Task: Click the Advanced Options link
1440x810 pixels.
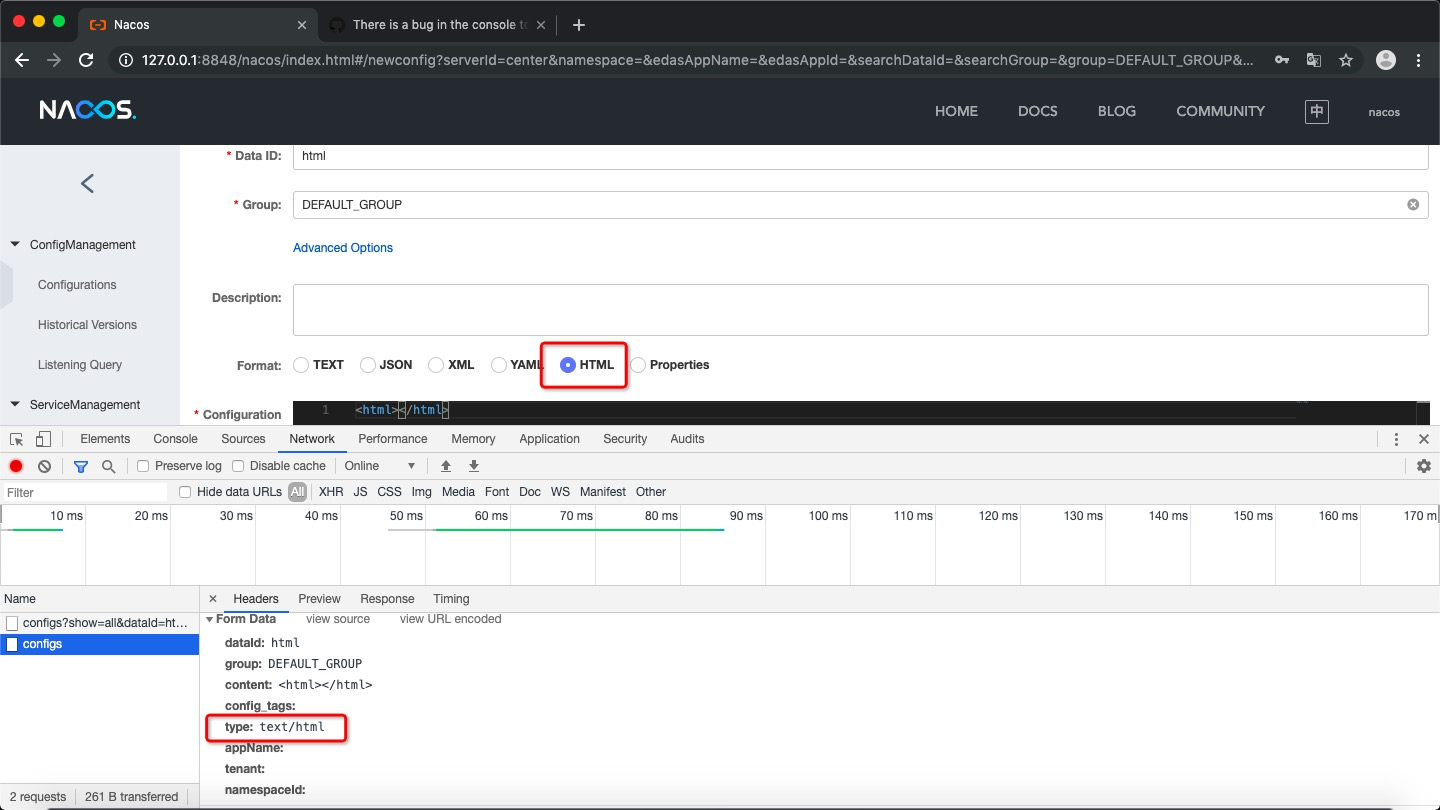Action: [x=343, y=248]
